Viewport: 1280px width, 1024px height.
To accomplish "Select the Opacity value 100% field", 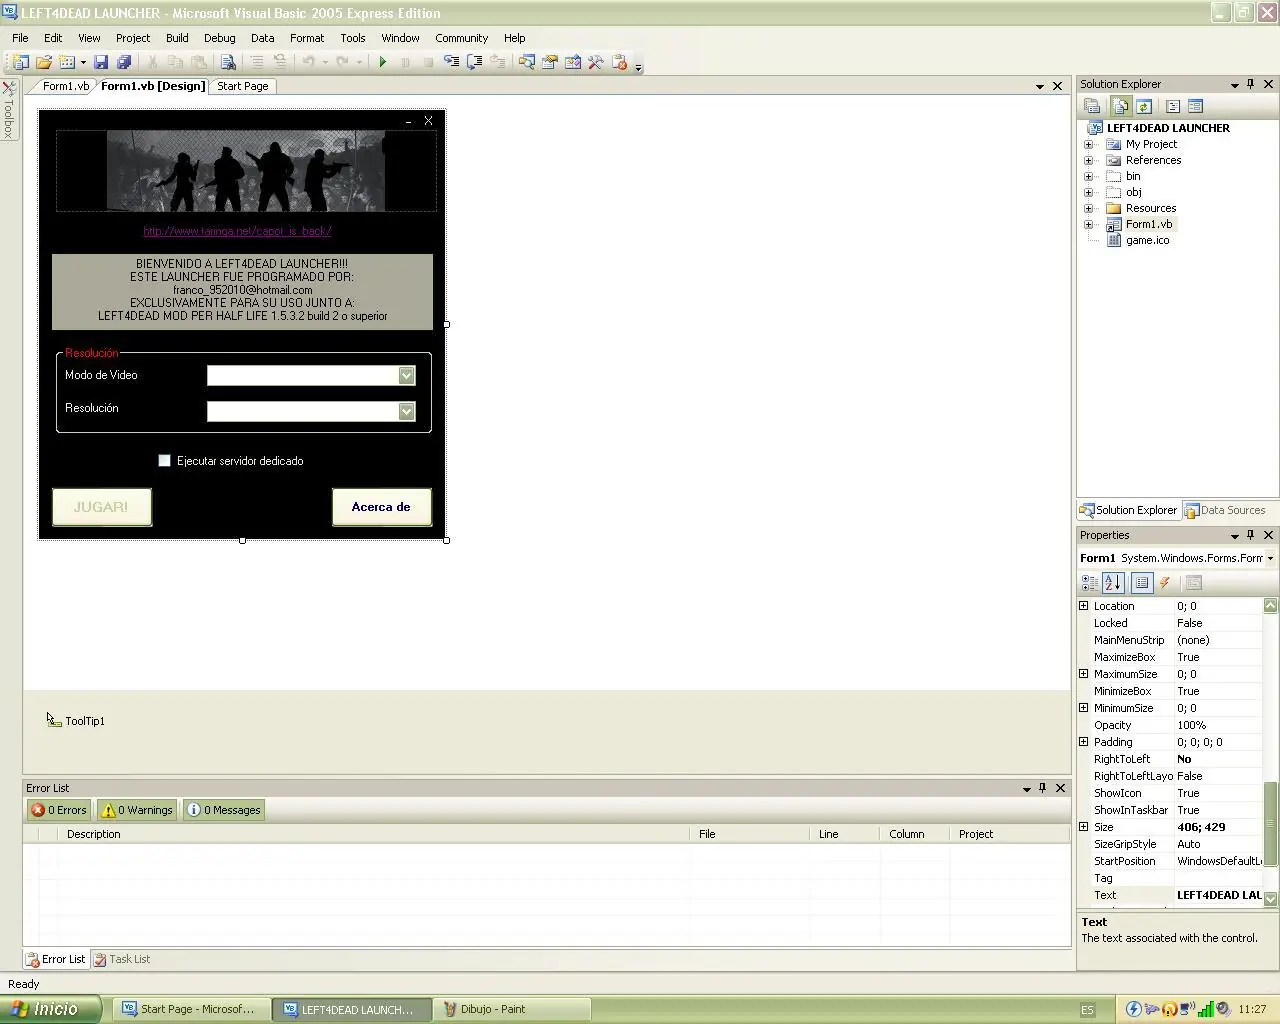I will pos(1218,725).
